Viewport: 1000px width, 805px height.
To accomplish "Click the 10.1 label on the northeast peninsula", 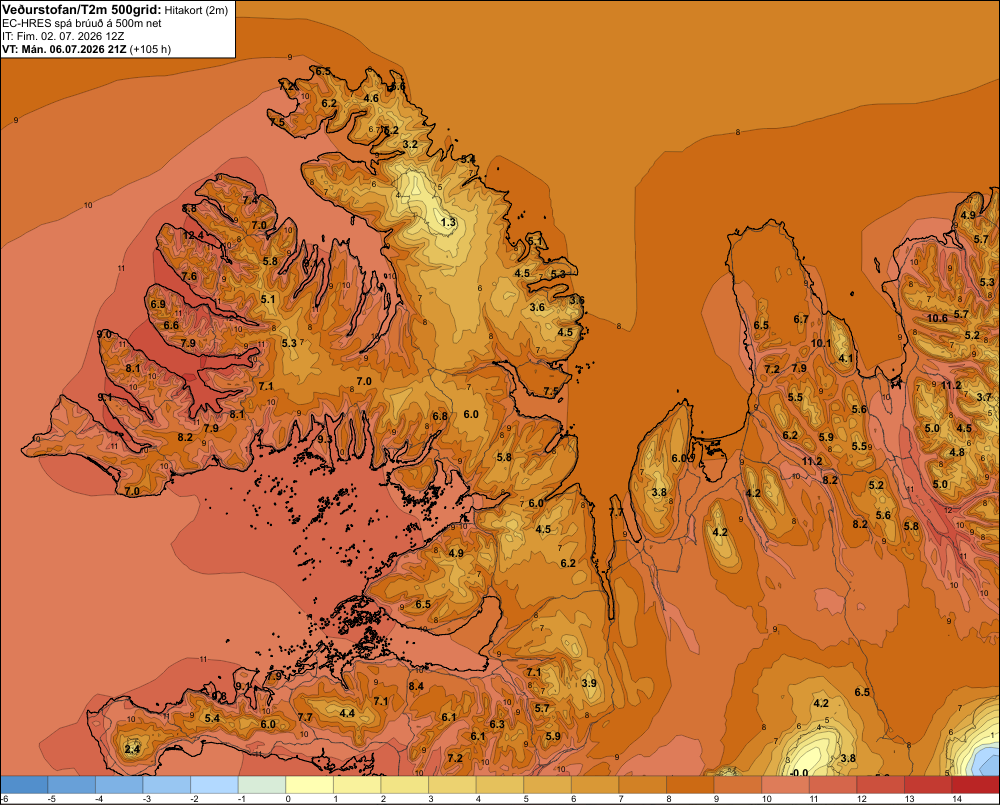I will click(x=821, y=343).
